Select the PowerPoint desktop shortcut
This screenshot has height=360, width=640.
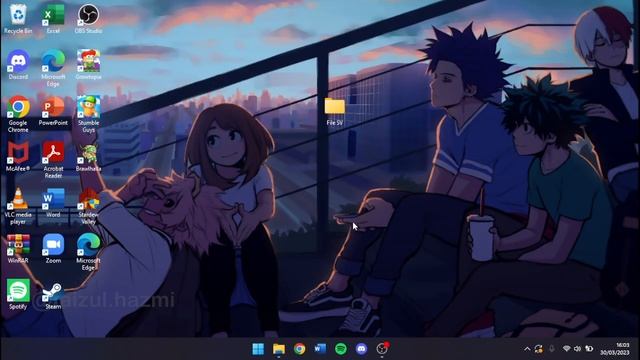pos(53,111)
